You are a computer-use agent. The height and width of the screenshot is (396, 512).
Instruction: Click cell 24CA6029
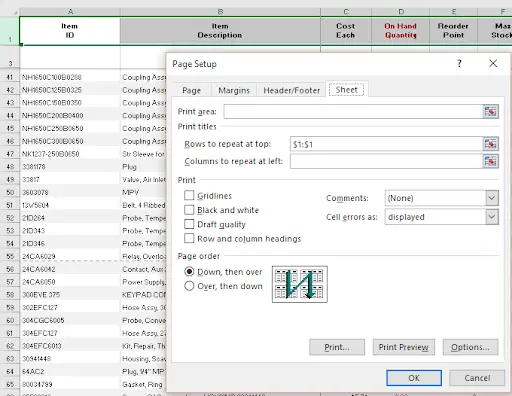70,256
